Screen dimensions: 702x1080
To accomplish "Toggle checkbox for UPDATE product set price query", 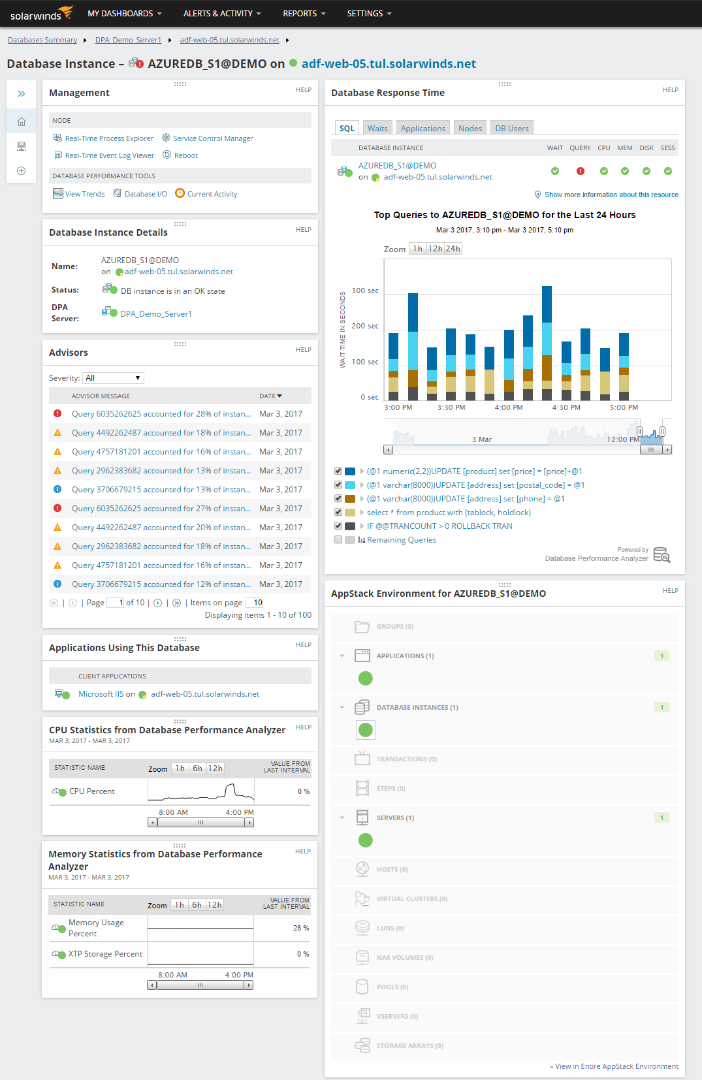I will [338, 472].
